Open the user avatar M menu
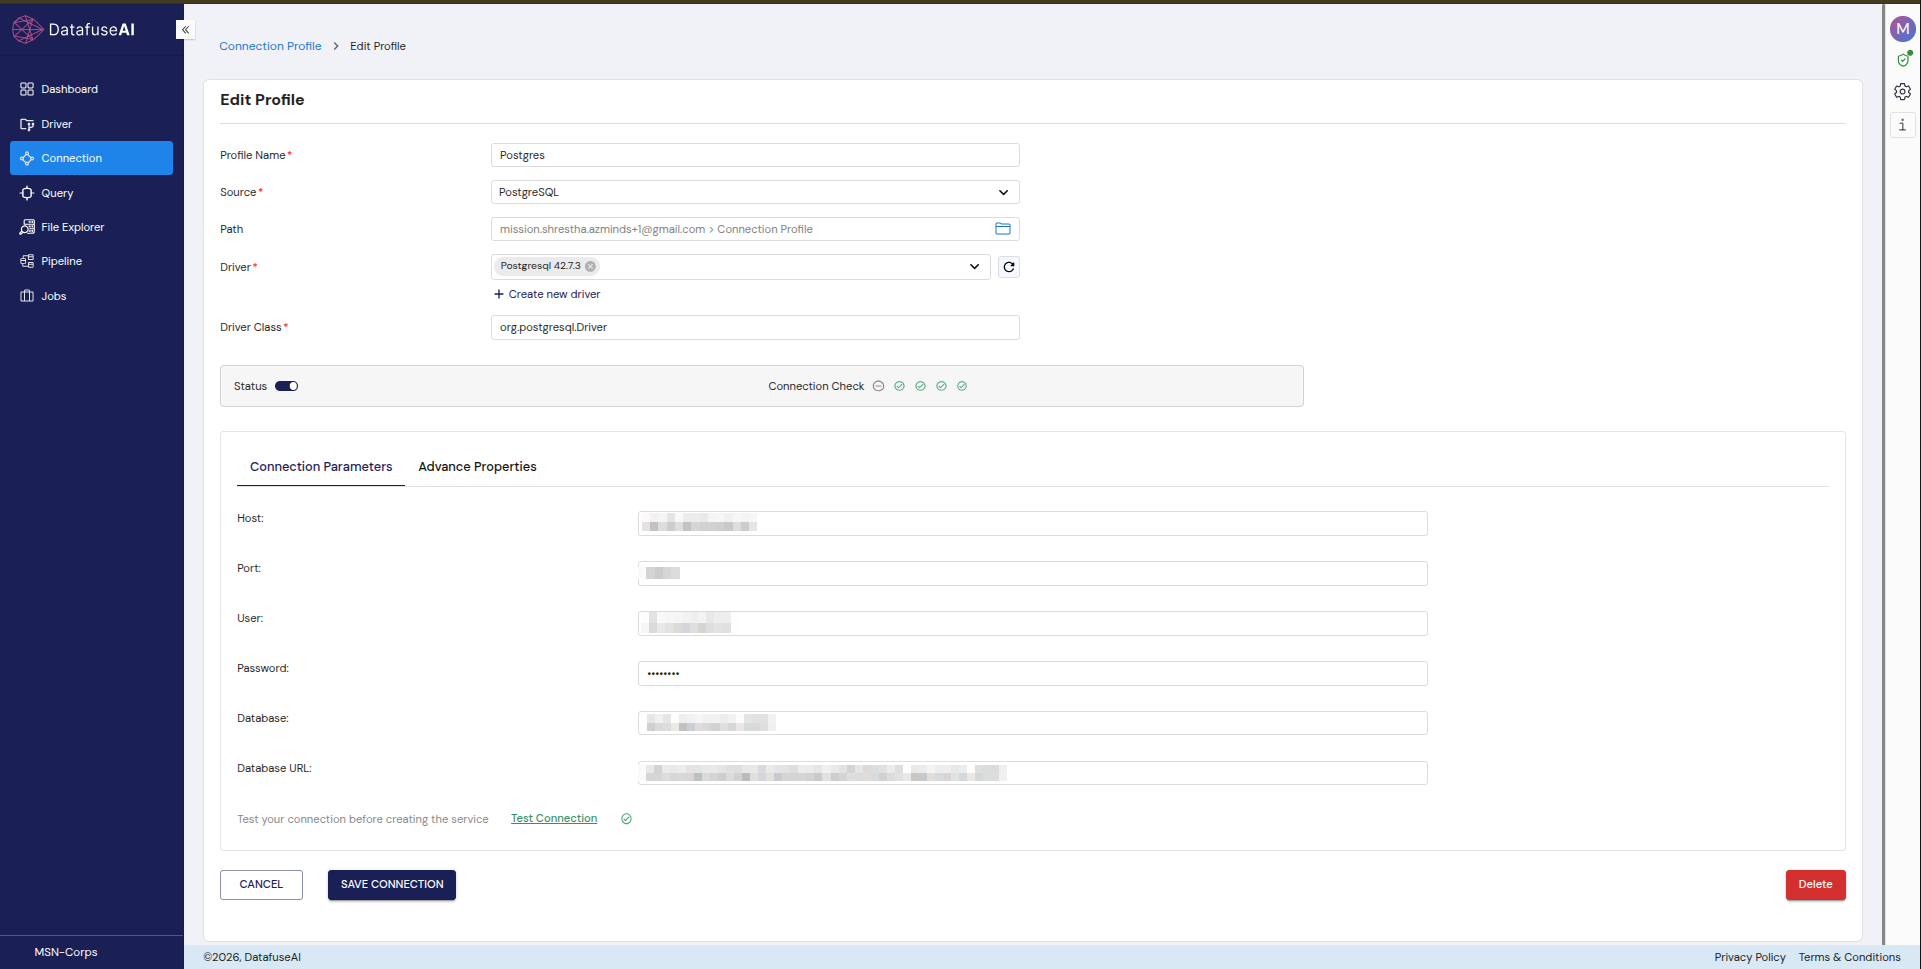This screenshot has height=969, width=1921. (x=1902, y=29)
